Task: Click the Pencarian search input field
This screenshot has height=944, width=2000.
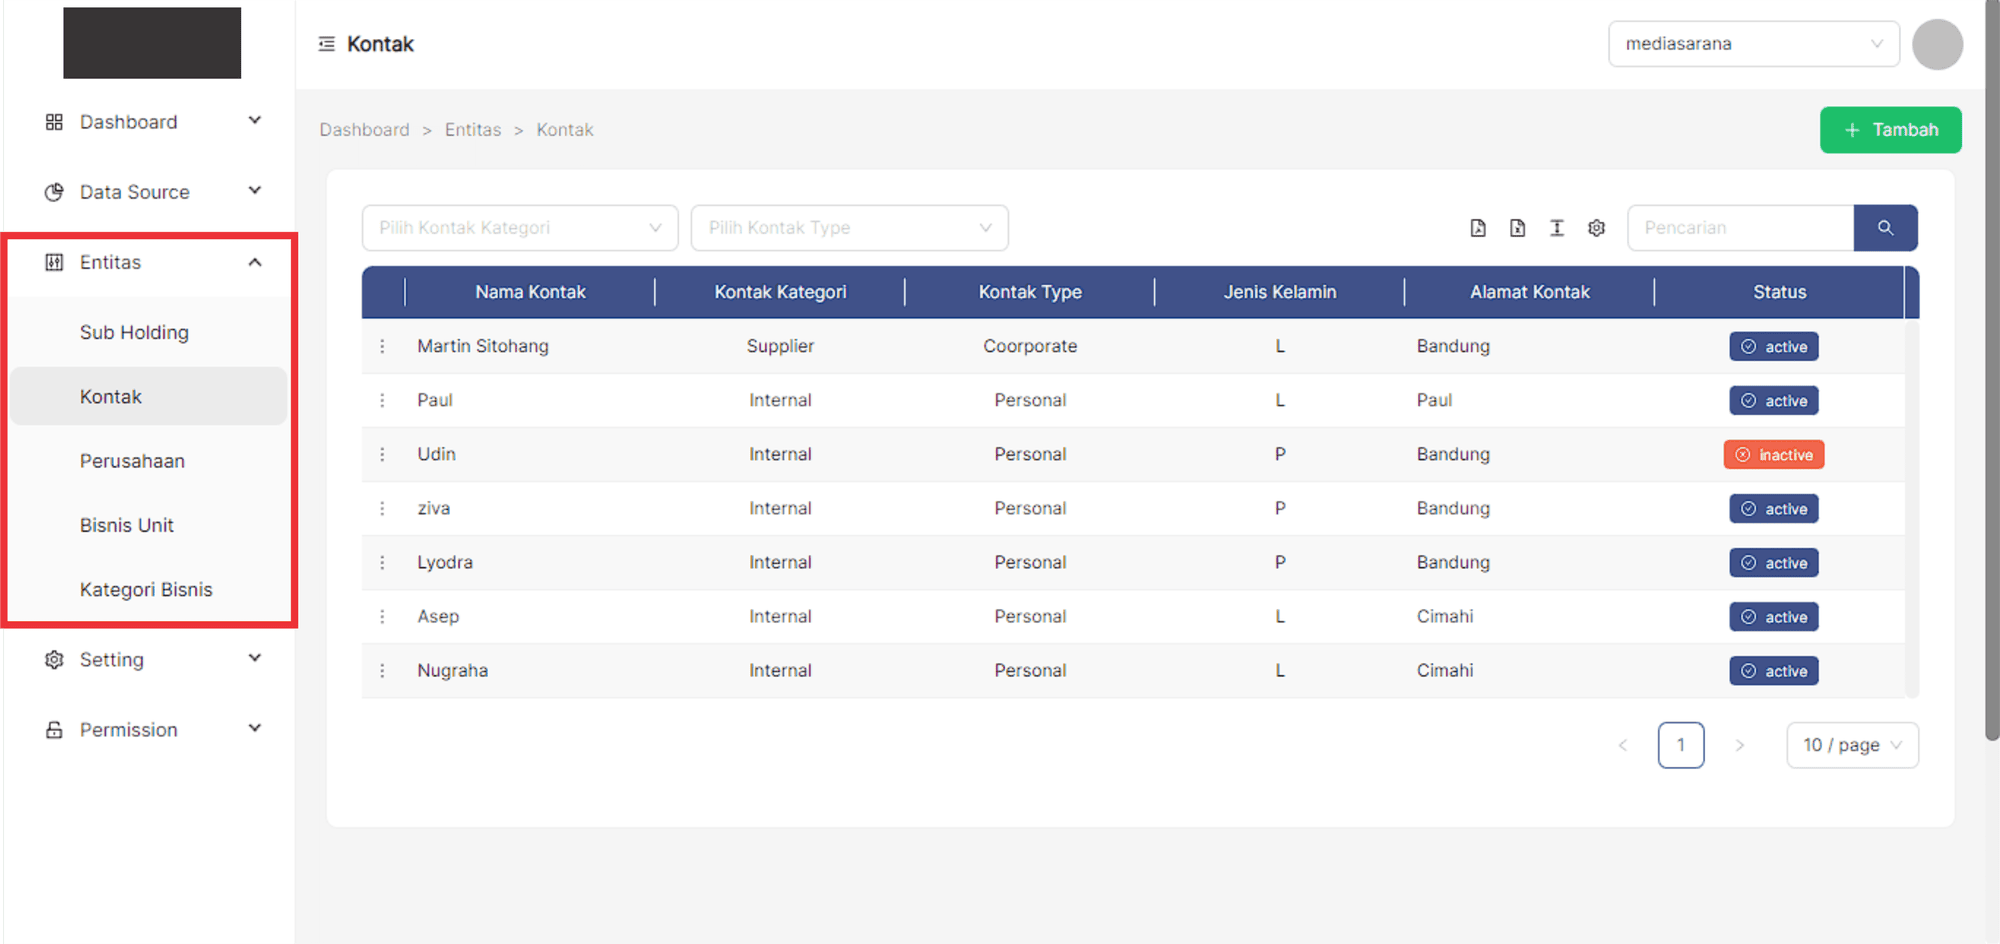Action: (x=1739, y=228)
